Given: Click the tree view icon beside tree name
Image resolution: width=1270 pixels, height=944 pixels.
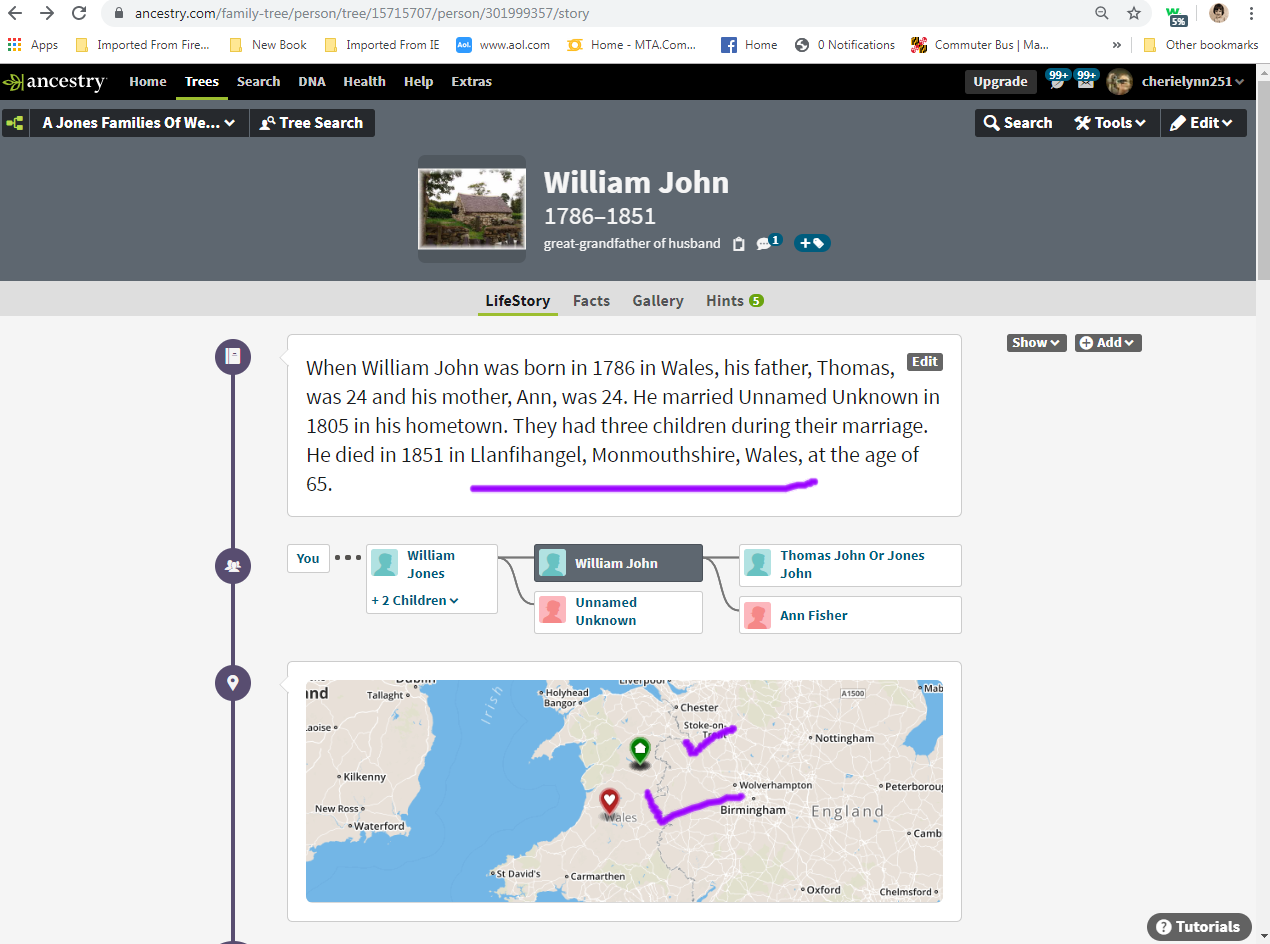Looking at the screenshot, I should click(x=15, y=123).
